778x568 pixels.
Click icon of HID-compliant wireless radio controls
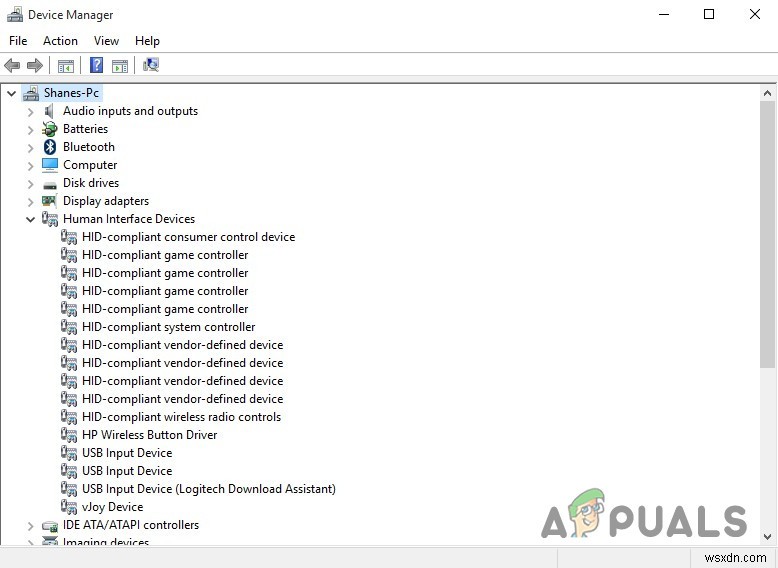(x=69, y=417)
